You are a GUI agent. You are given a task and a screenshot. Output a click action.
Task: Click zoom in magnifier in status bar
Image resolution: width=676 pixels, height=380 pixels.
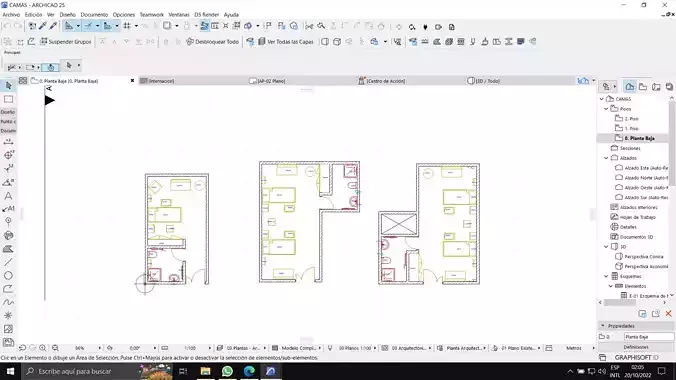(43, 348)
